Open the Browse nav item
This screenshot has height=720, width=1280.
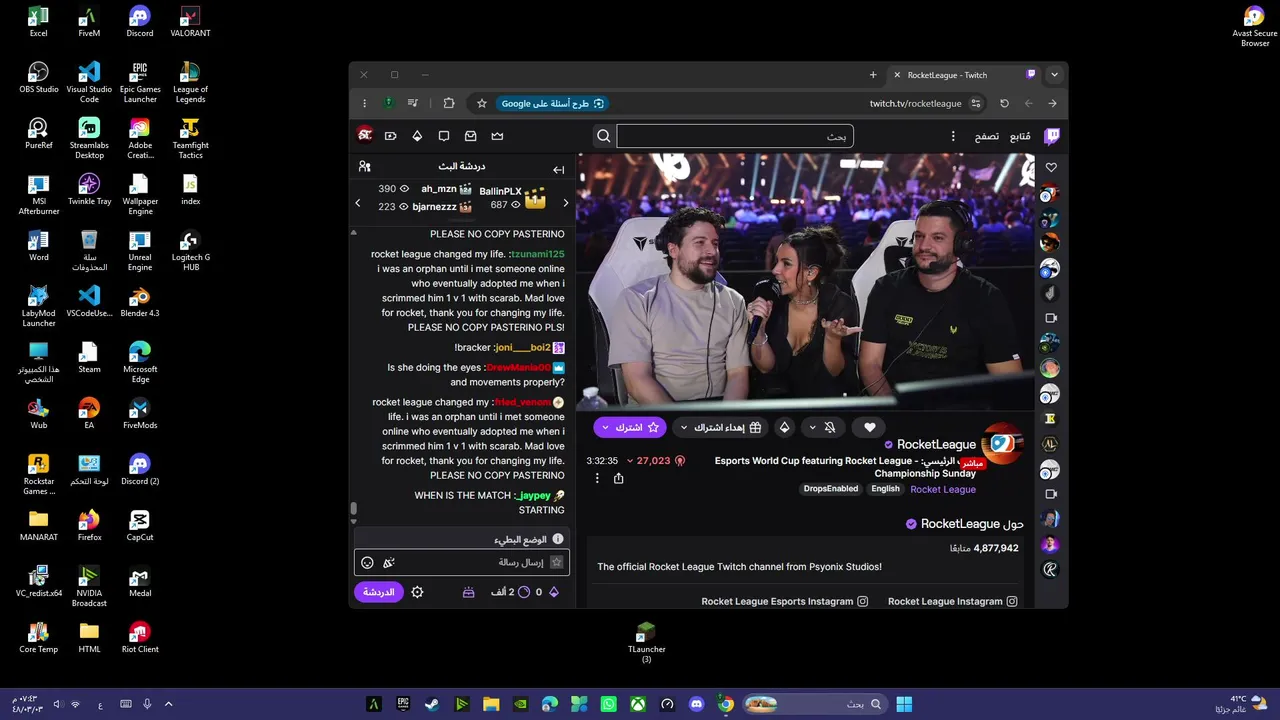[986, 136]
